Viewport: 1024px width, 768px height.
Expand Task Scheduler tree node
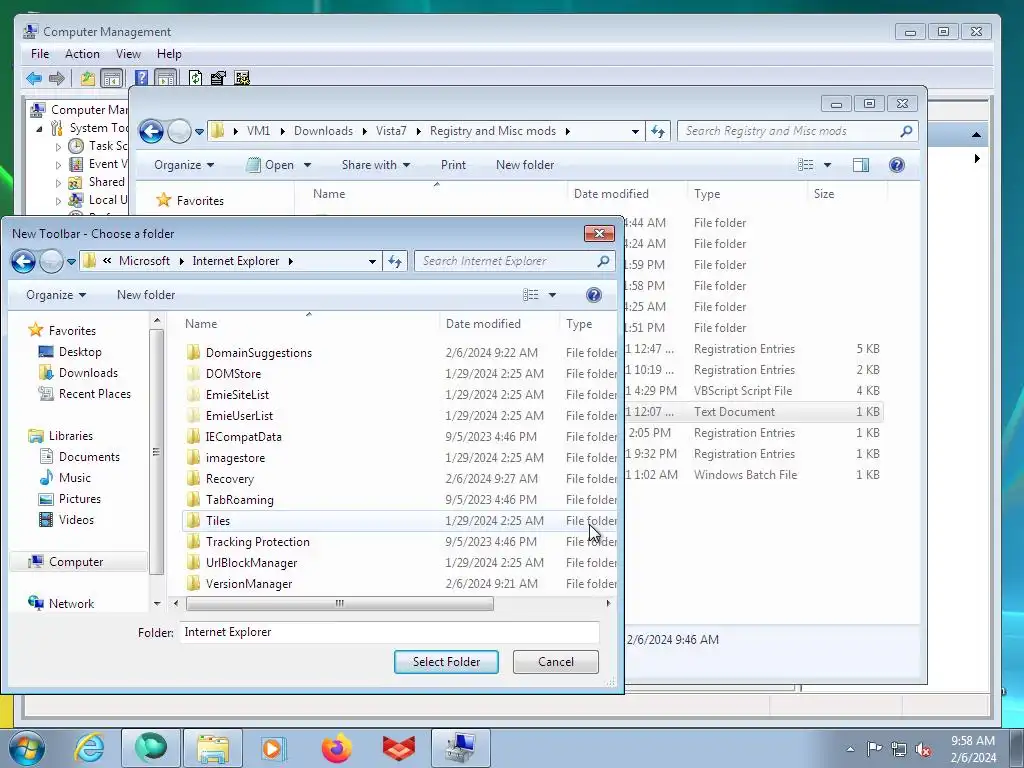[58, 147]
